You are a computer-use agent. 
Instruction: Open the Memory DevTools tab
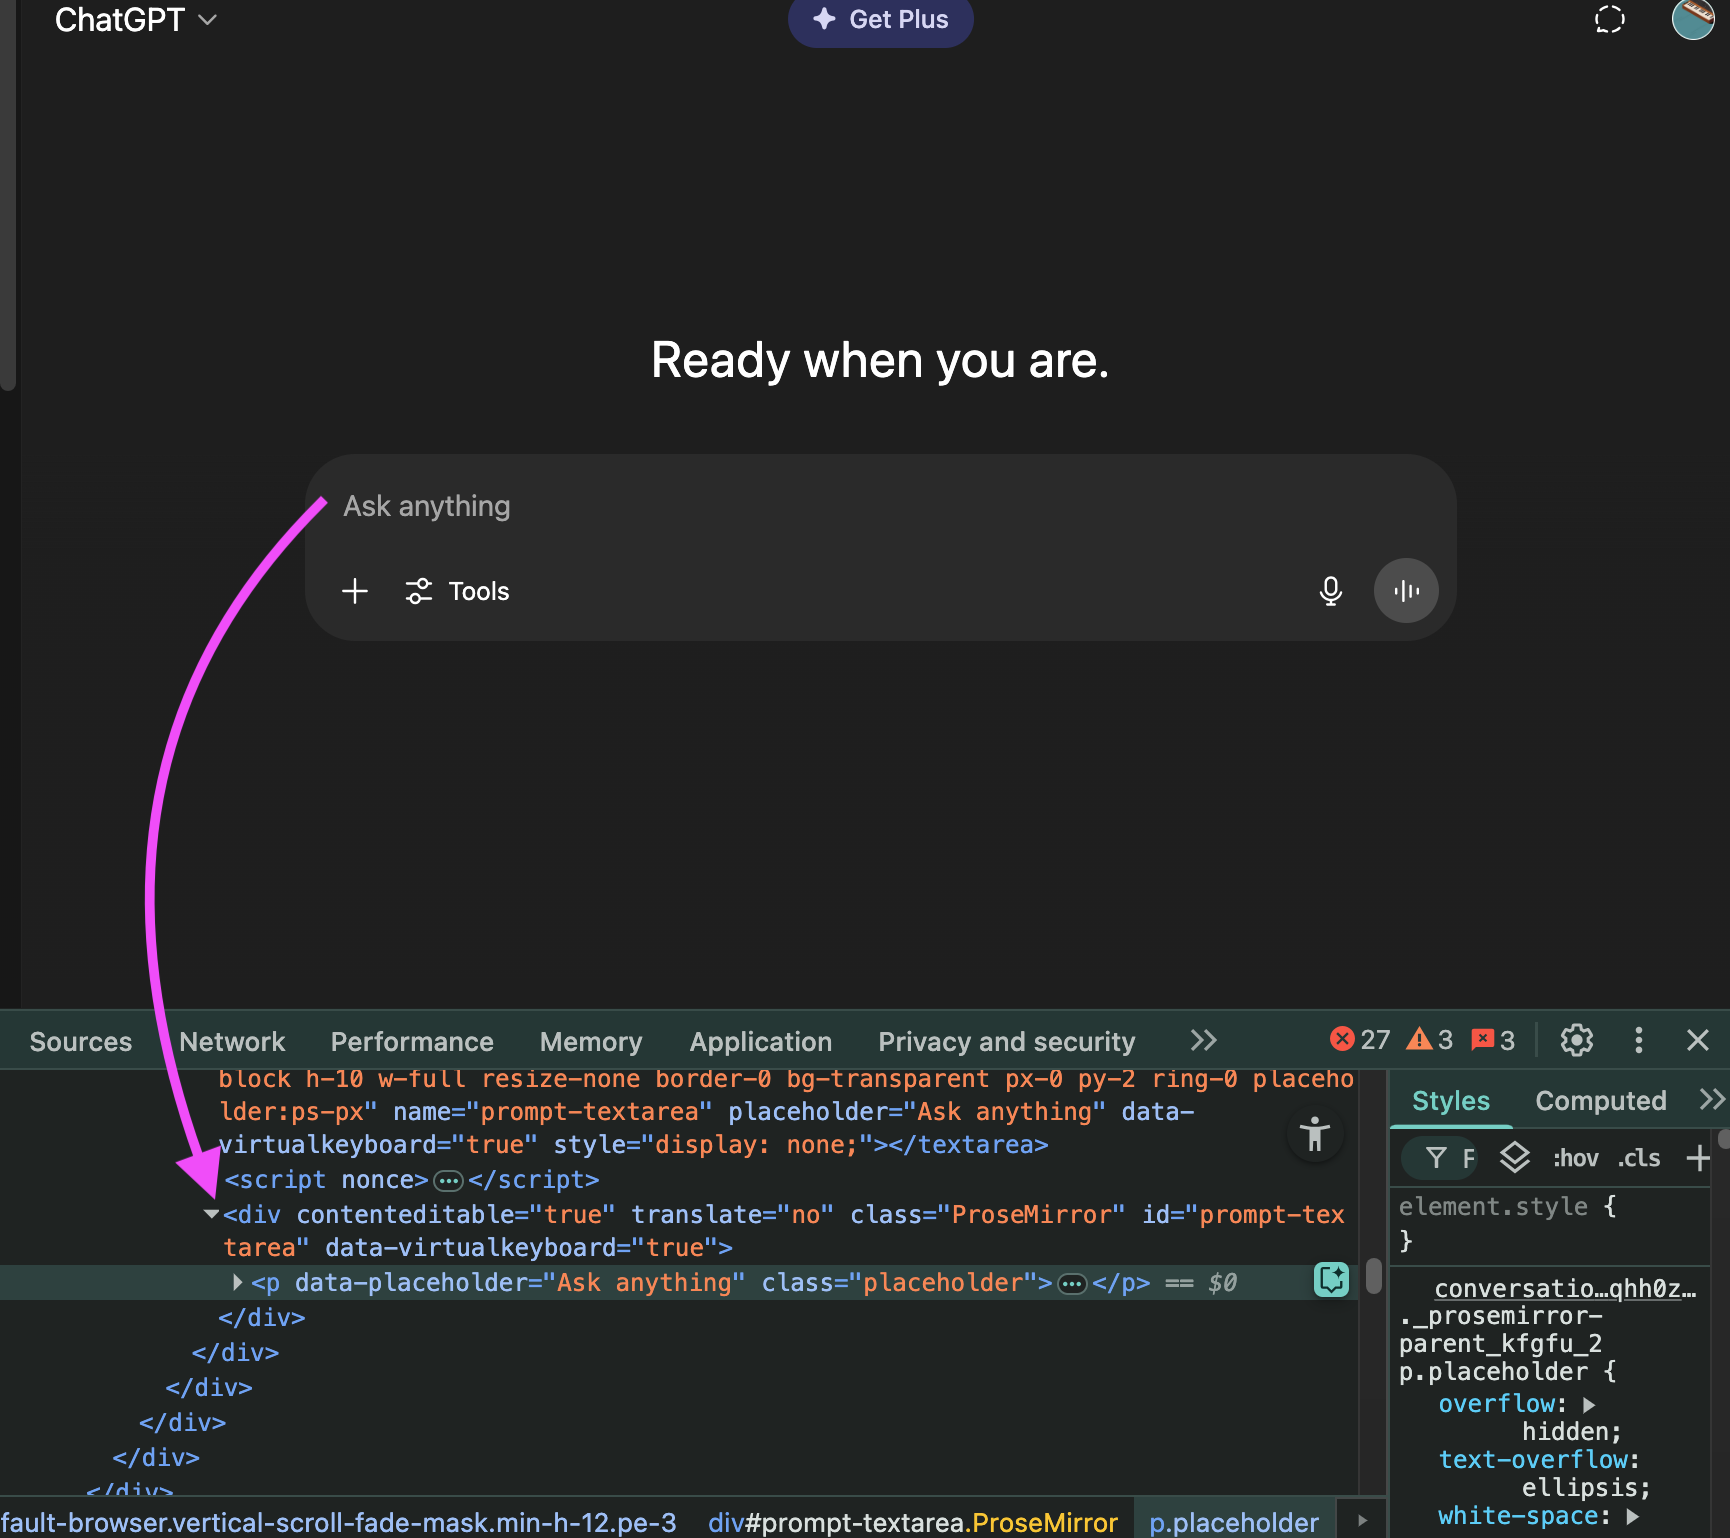point(591,1042)
